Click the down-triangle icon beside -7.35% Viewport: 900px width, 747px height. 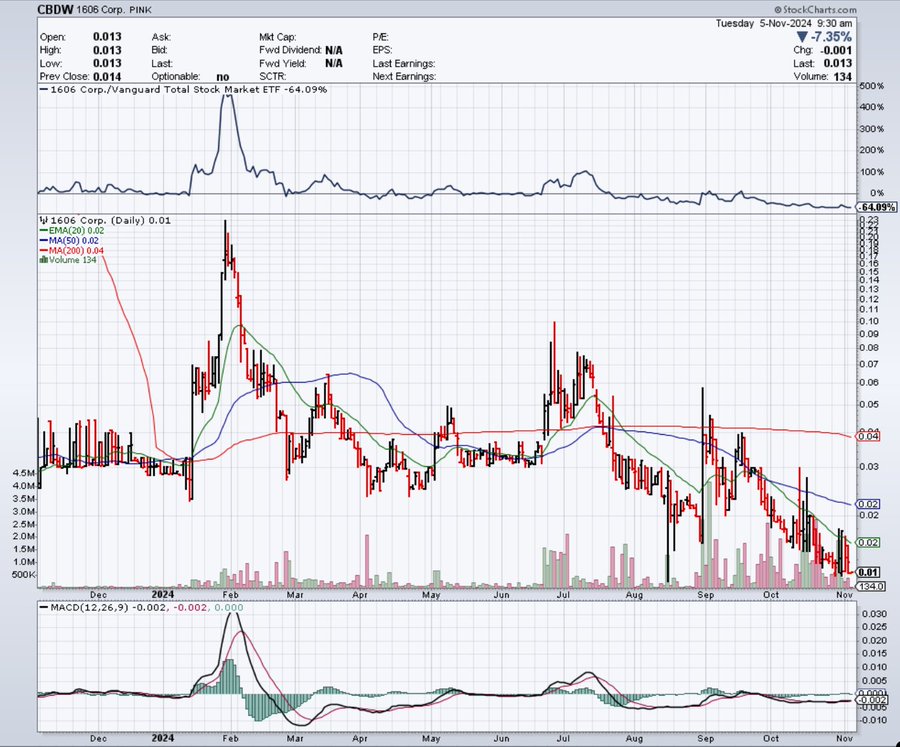(802, 37)
